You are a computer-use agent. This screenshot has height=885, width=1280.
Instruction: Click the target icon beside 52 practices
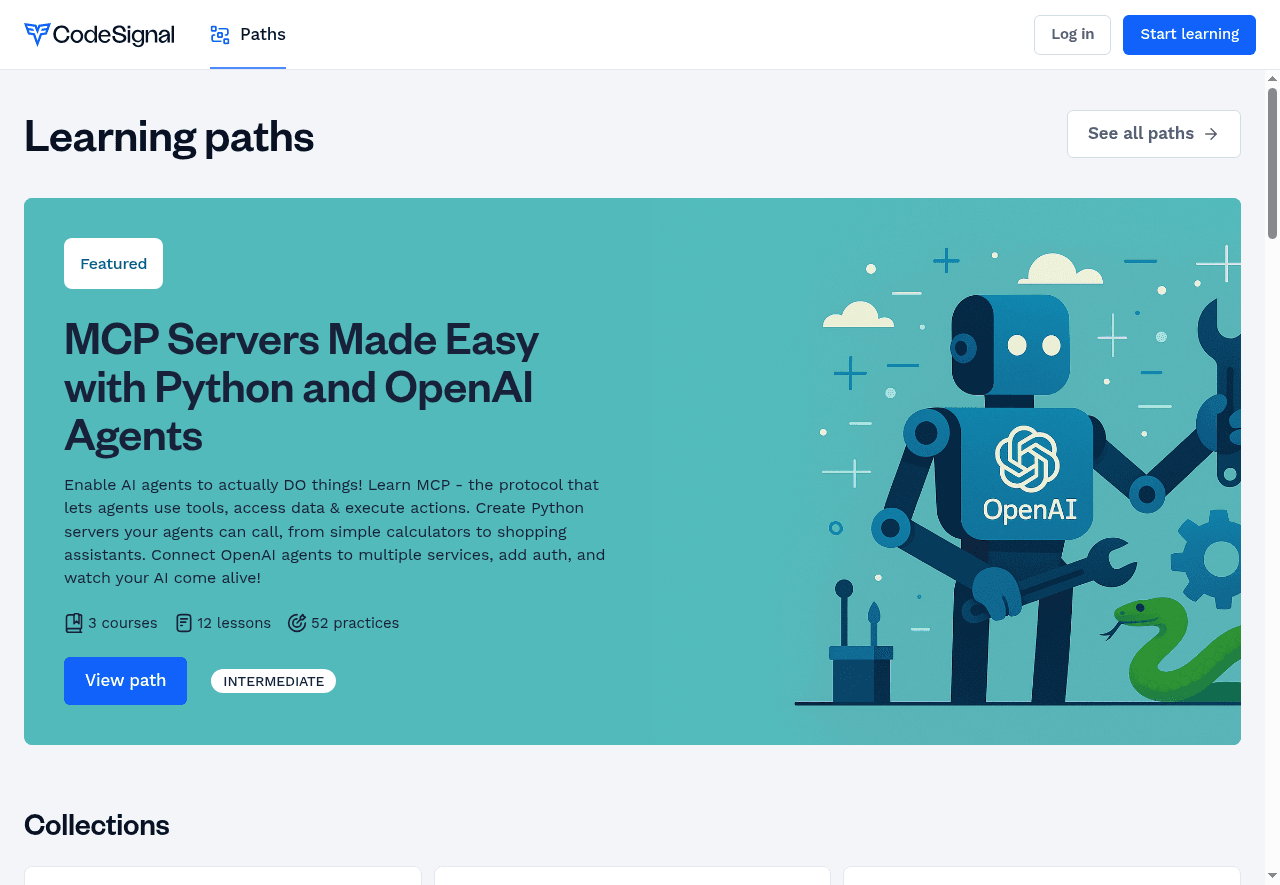click(x=297, y=623)
